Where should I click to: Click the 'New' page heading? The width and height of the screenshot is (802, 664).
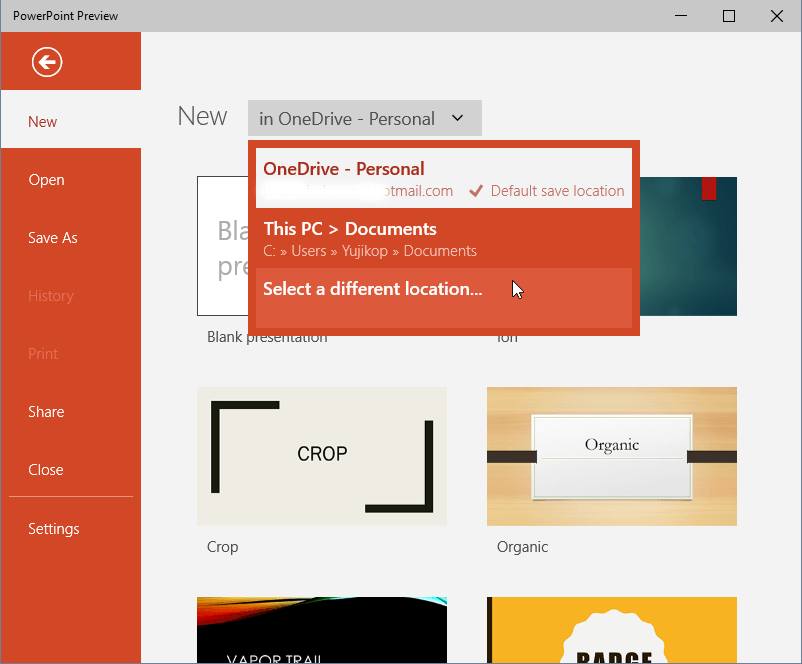[x=202, y=116]
